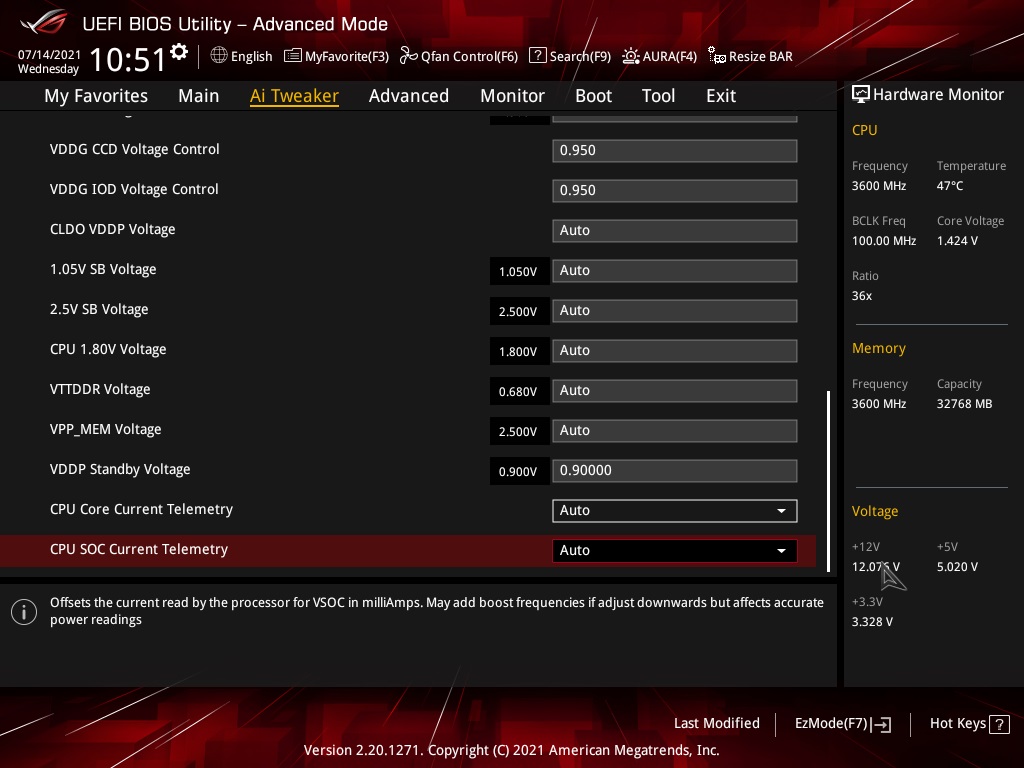1024x768 pixels.
Task: Open the My Favorites tab
Action: pos(96,96)
